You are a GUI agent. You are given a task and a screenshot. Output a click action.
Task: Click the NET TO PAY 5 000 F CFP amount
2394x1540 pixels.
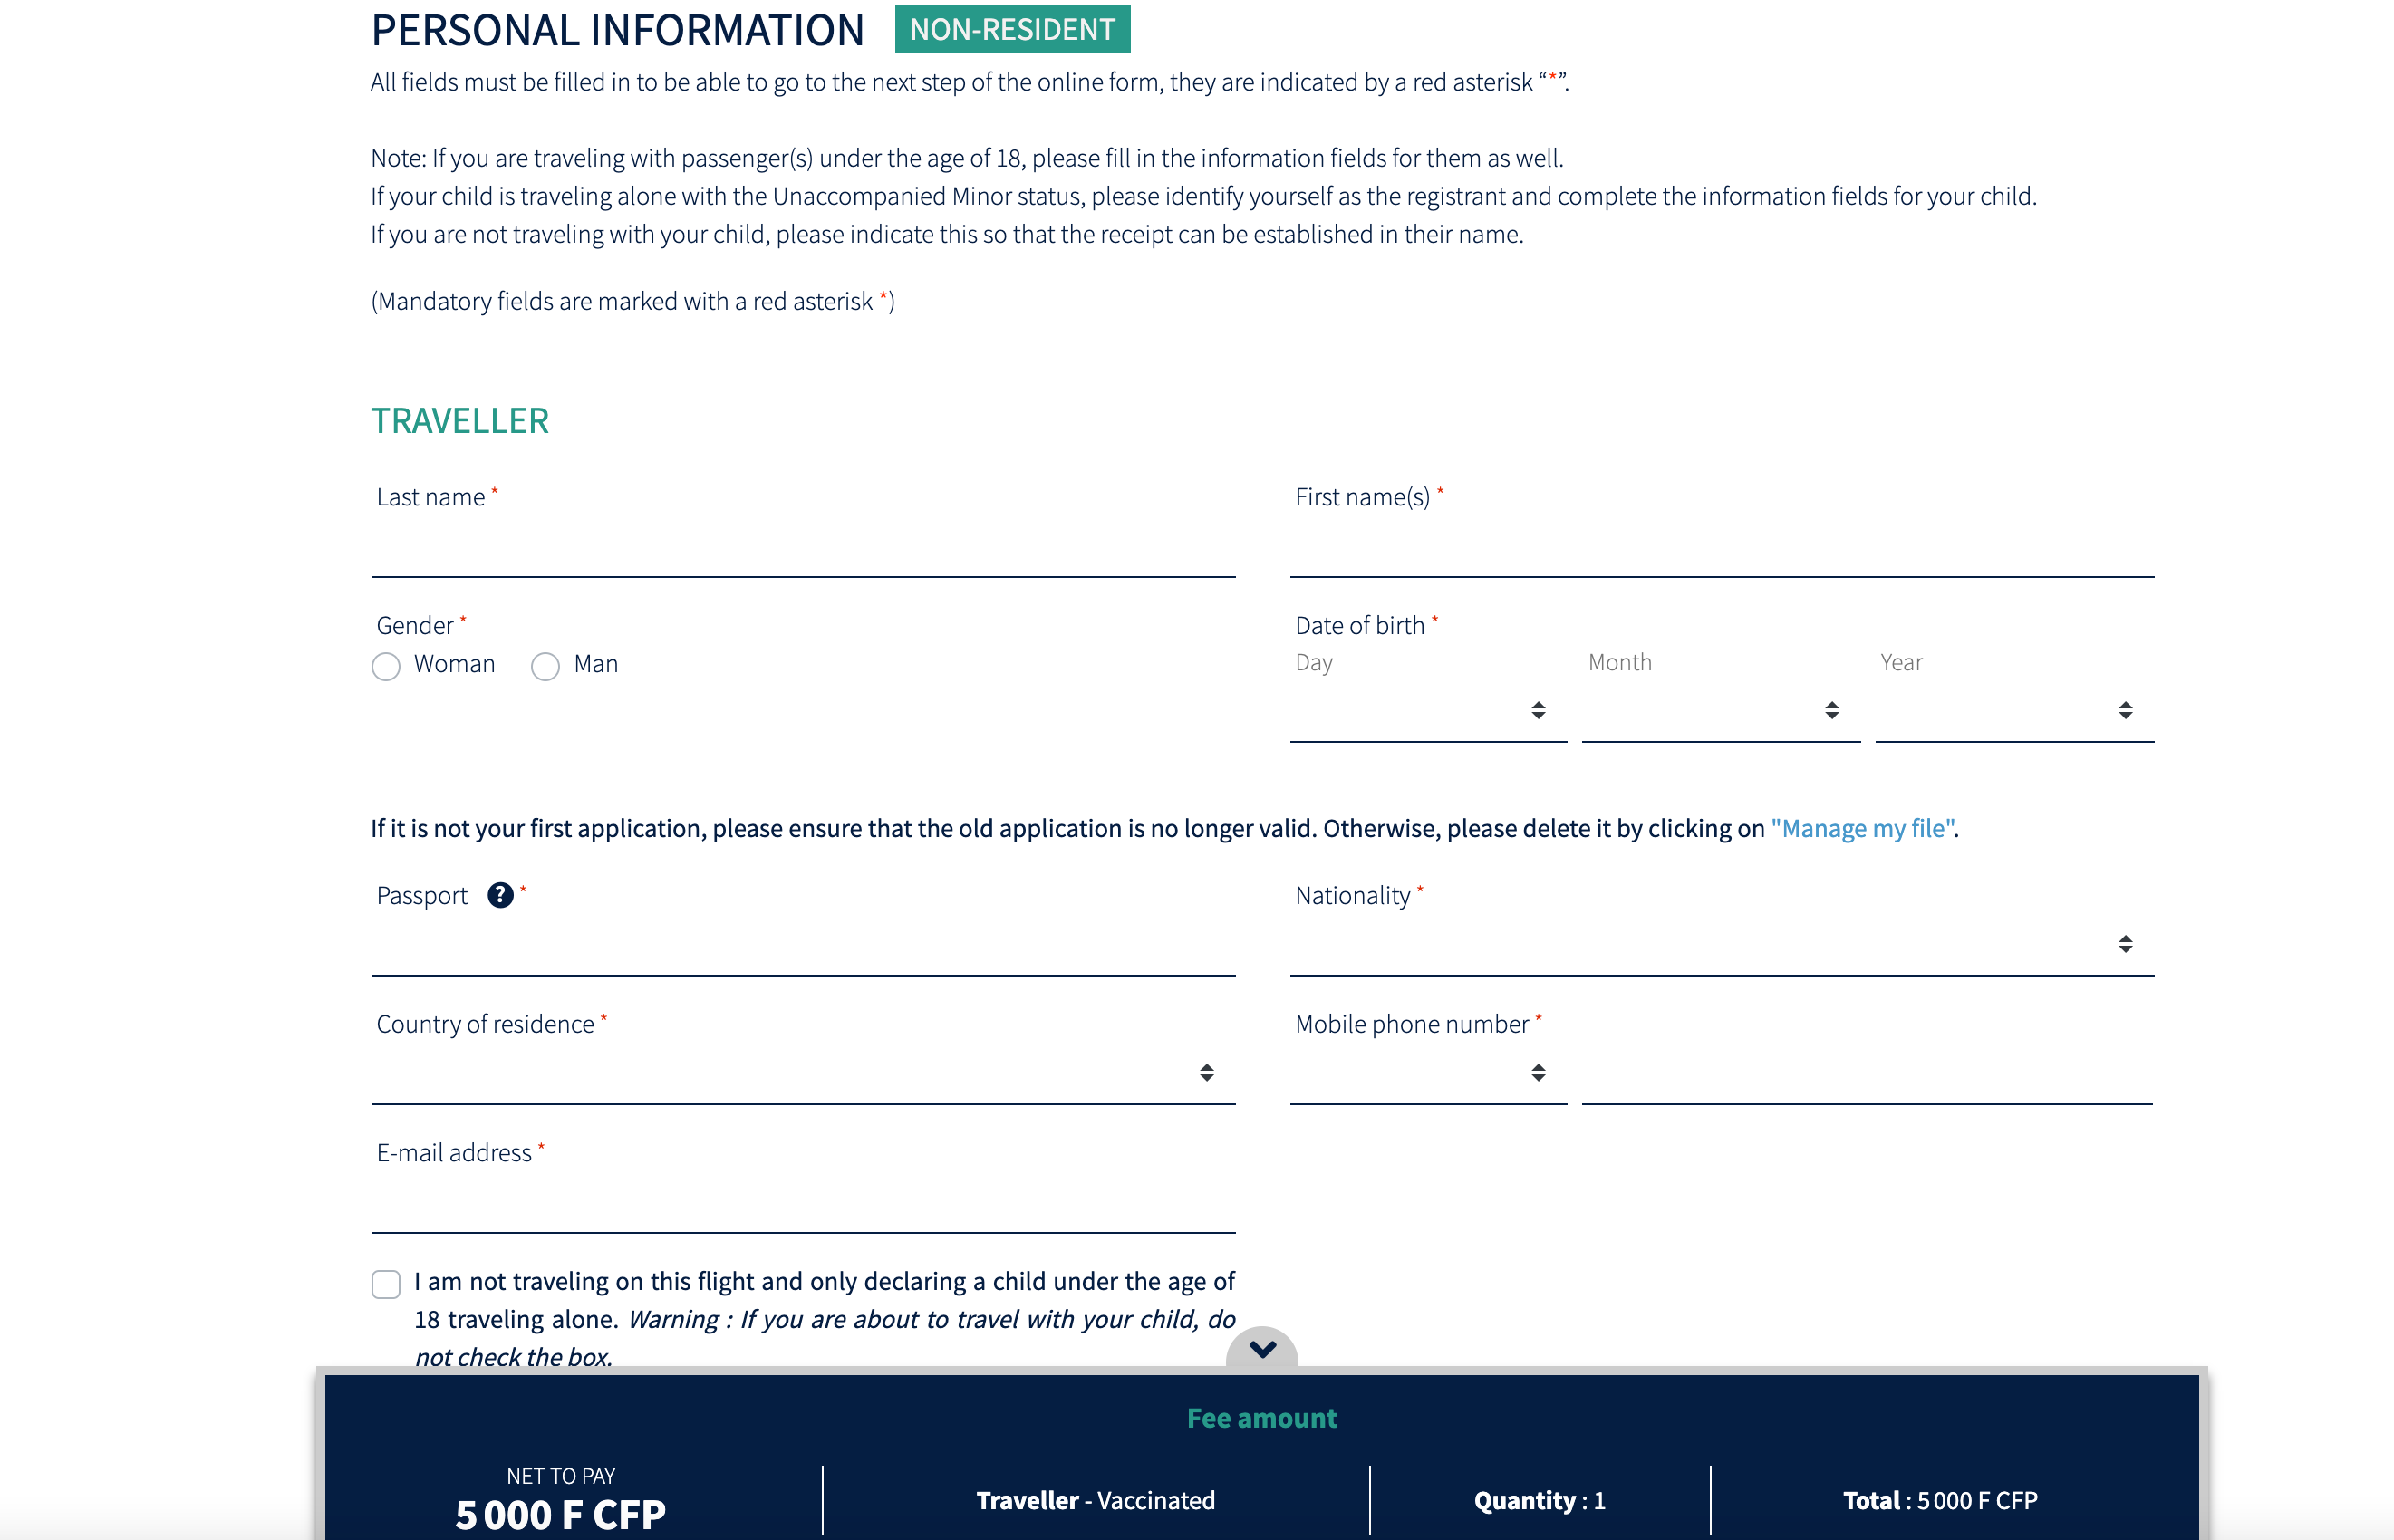(x=560, y=1514)
